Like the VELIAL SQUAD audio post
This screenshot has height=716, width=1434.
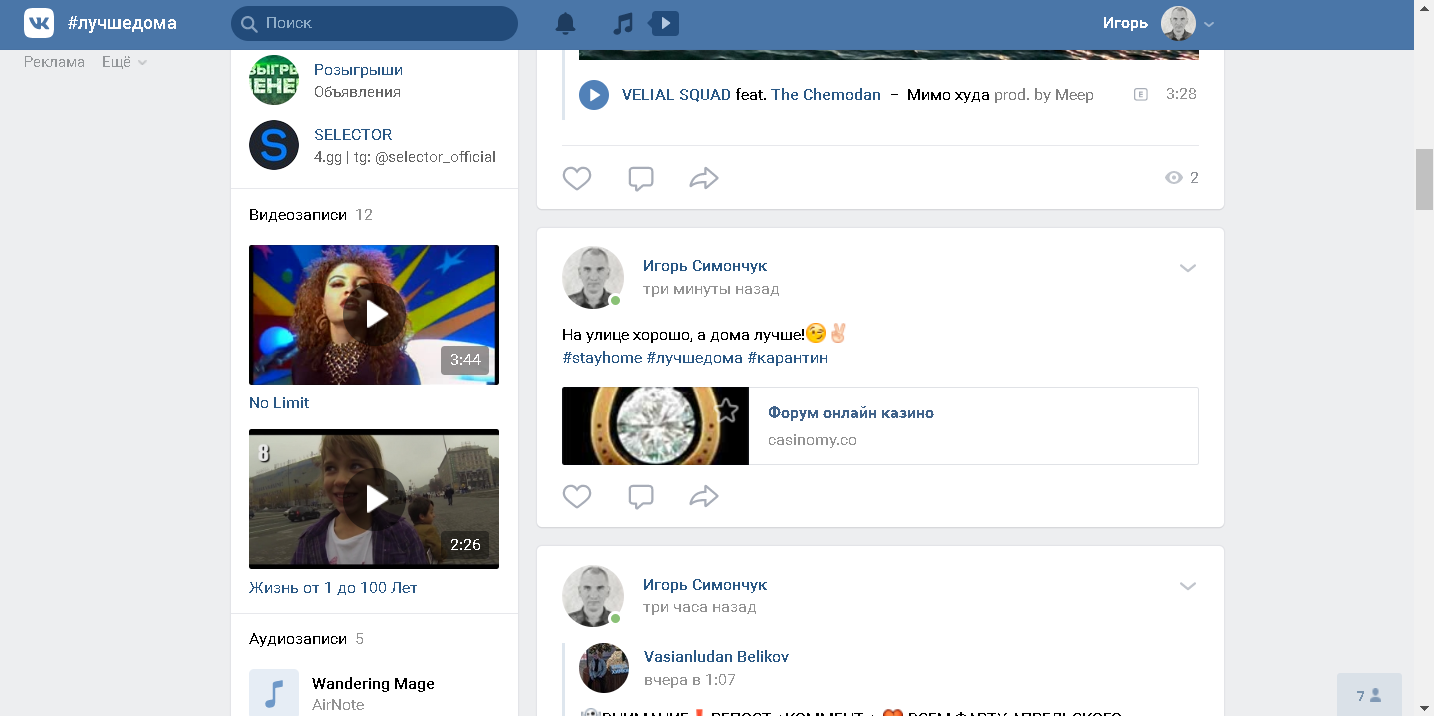pos(577,178)
